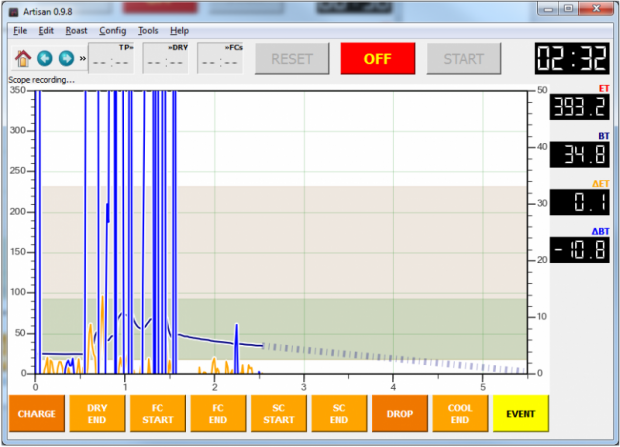Viewport: 620px width, 447px height.
Task: Mark COOL END event
Action: 460,414
